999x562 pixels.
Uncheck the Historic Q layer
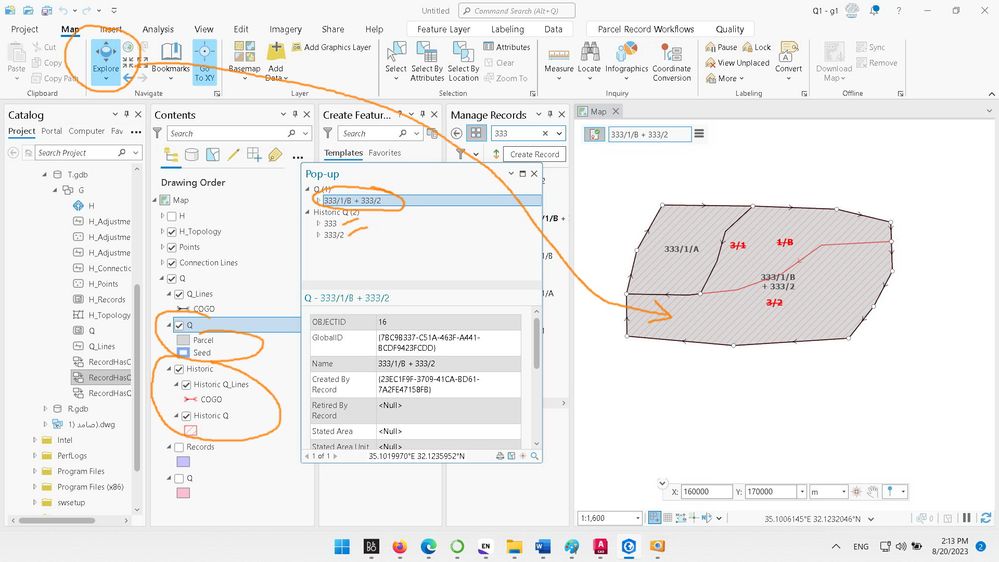coord(186,415)
